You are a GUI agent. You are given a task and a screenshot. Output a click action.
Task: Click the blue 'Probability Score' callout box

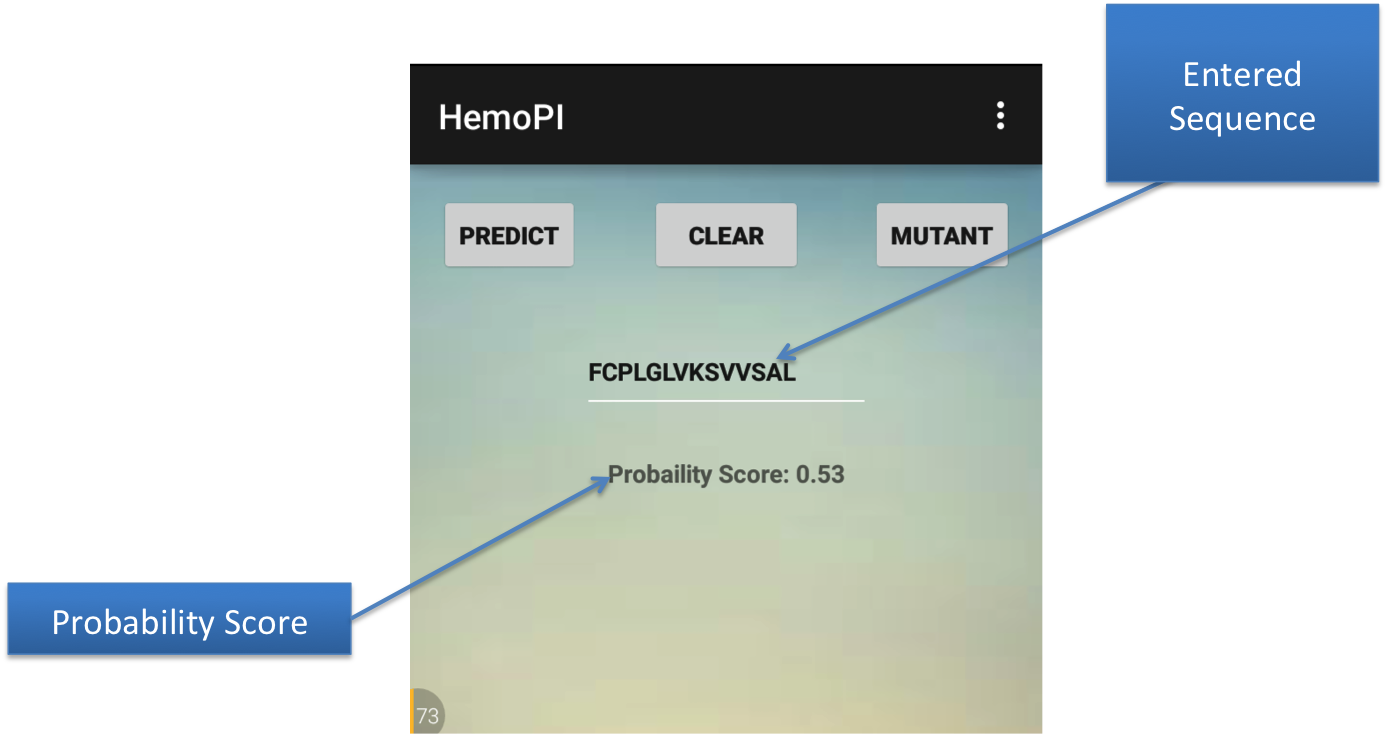click(x=180, y=622)
